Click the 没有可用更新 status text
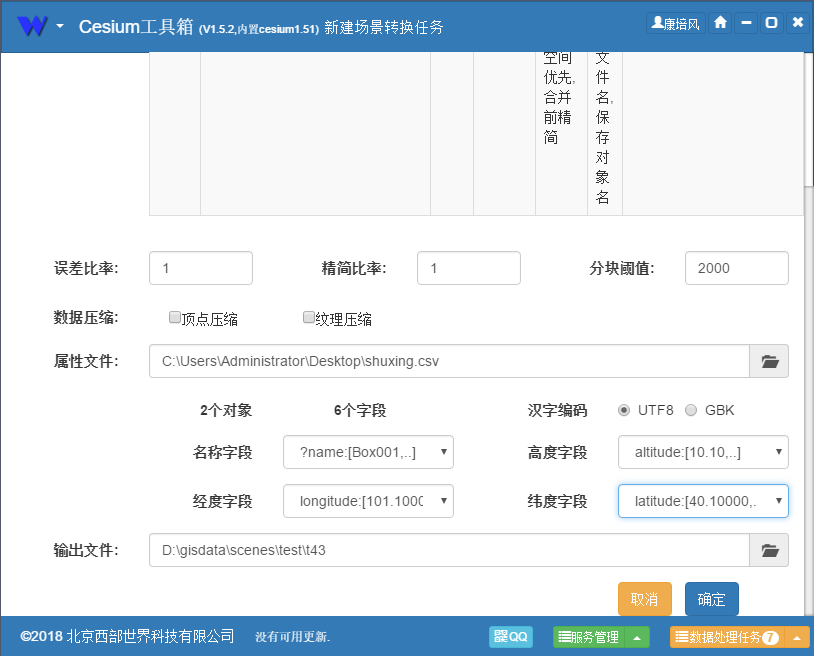Screen dimensions: 814x656 pyautogui.click(x=292, y=637)
